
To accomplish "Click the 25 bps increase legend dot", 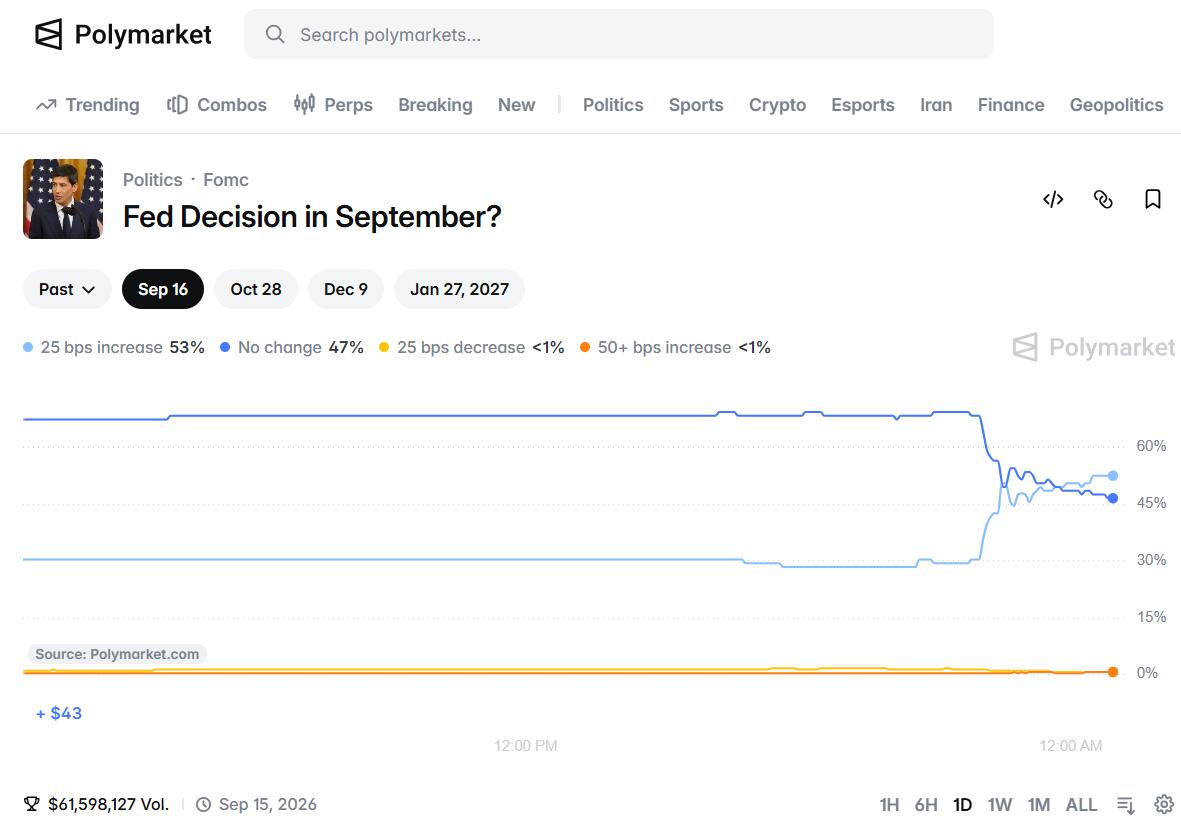I will click(x=28, y=347).
